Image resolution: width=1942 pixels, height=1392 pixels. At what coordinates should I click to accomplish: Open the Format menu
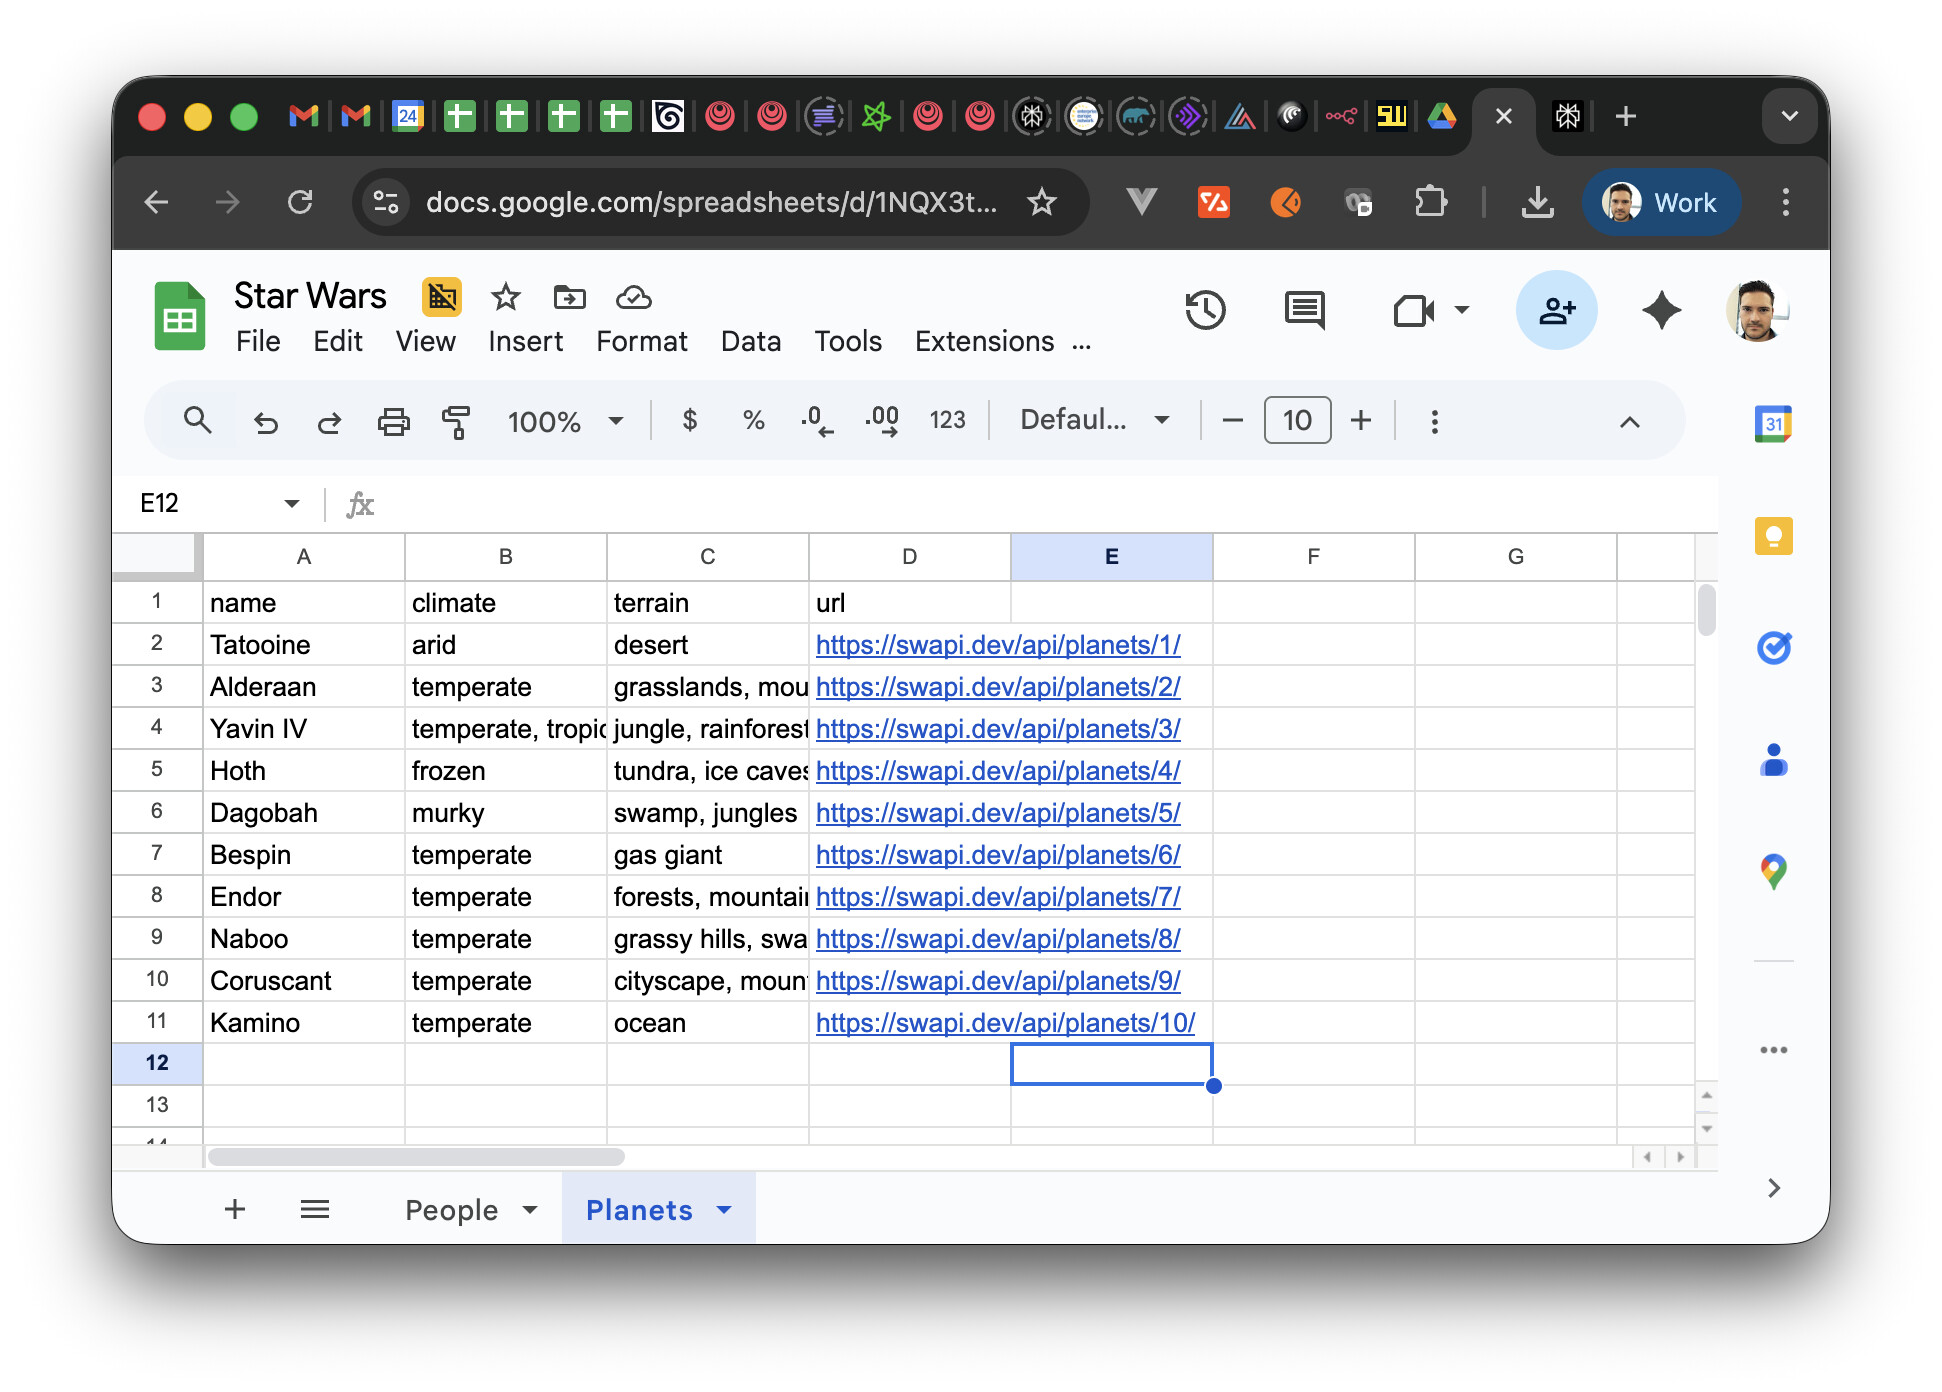point(641,341)
